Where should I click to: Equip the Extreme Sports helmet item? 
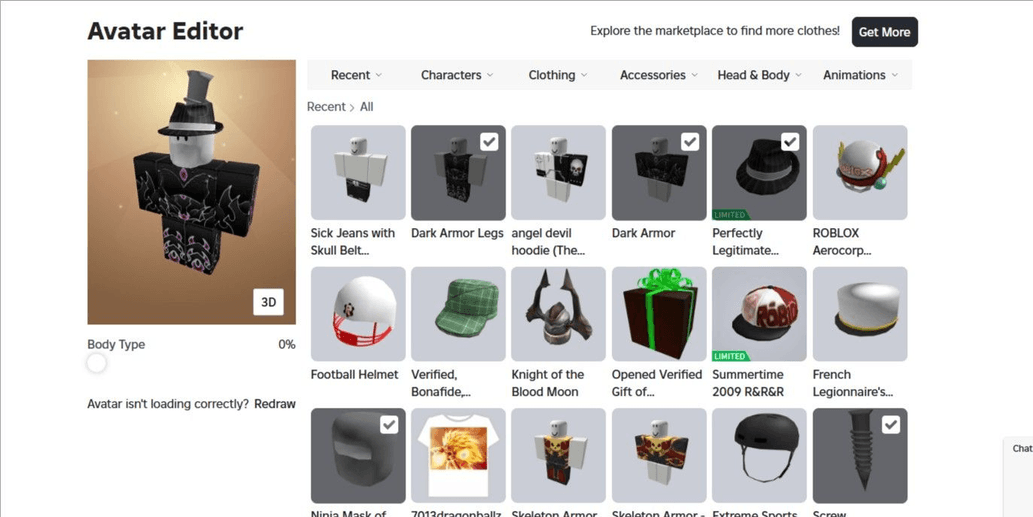tap(759, 456)
